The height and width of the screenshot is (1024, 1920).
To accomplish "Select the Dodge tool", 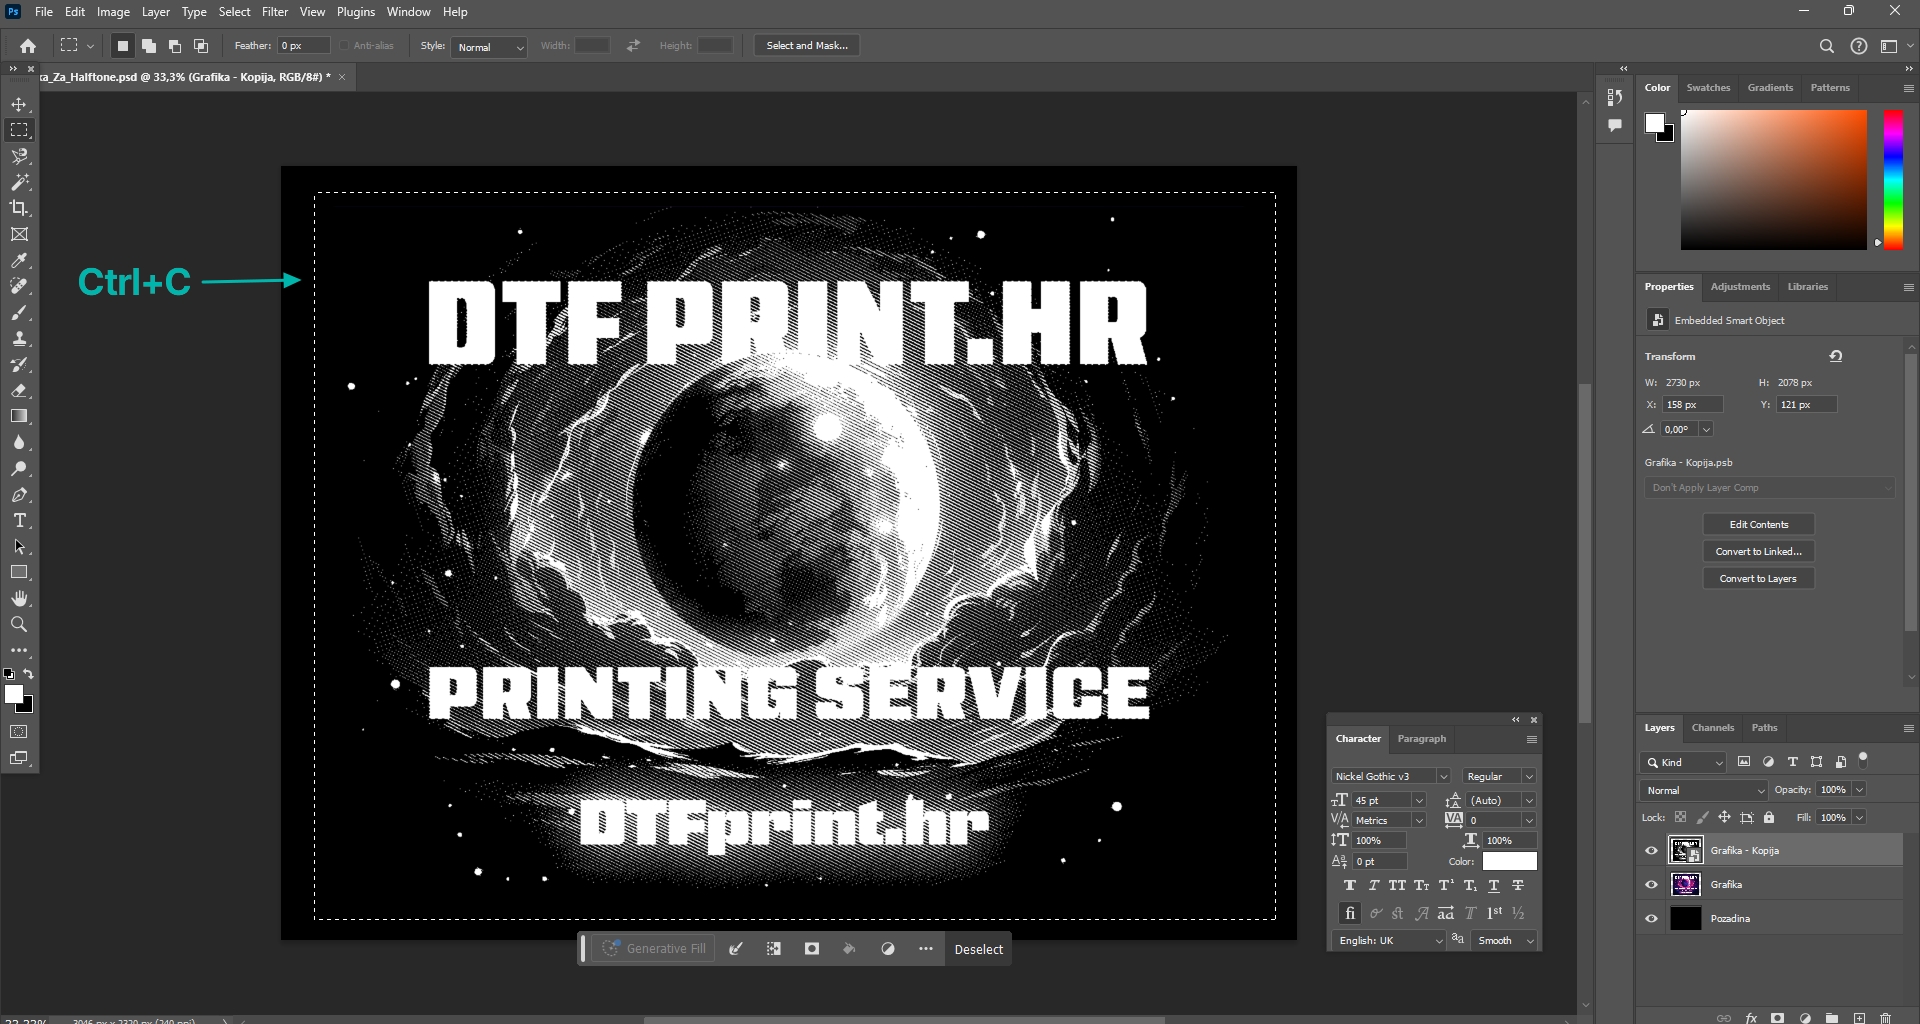I will [19, 468].
